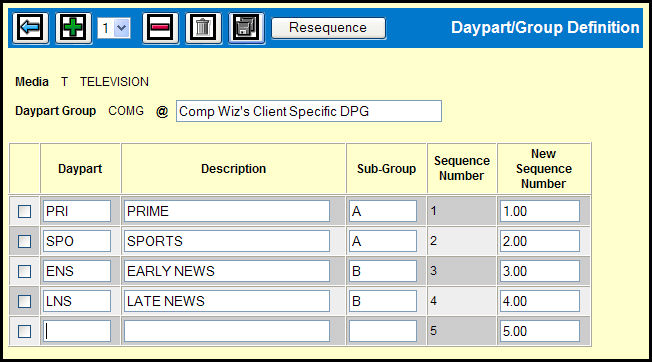652x362 pixels.
Task: Check the box for the LNS row
Action: pos(25,301)
